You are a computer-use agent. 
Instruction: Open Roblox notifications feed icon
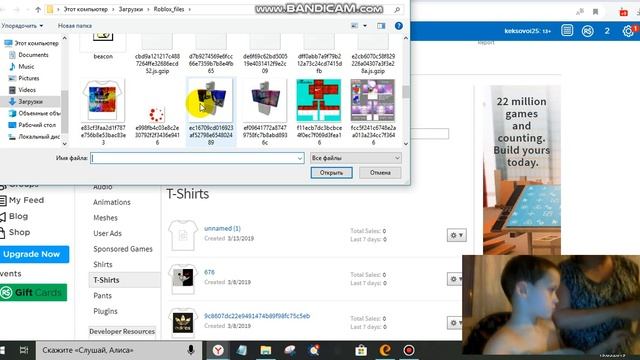(567, 31)
